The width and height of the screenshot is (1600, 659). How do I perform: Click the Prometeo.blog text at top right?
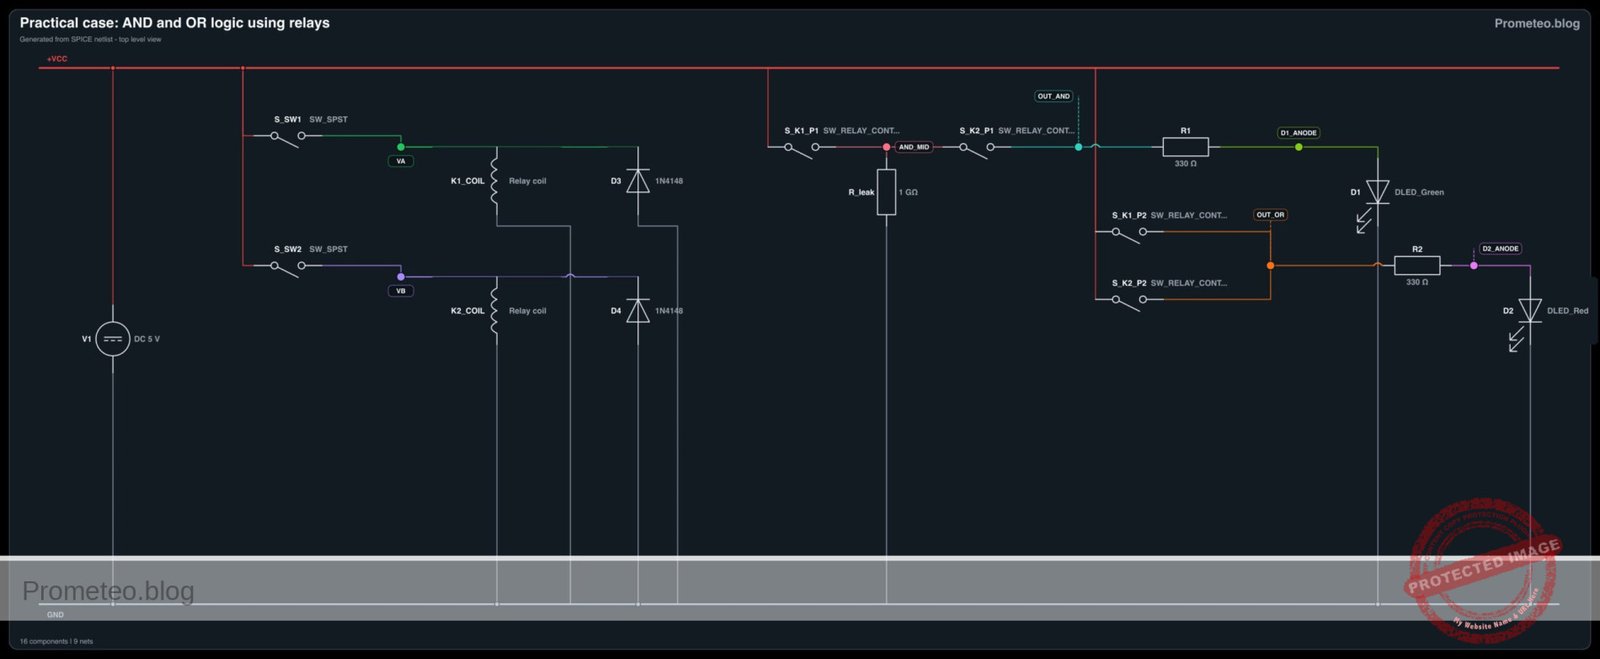[x=1537, y=23]
